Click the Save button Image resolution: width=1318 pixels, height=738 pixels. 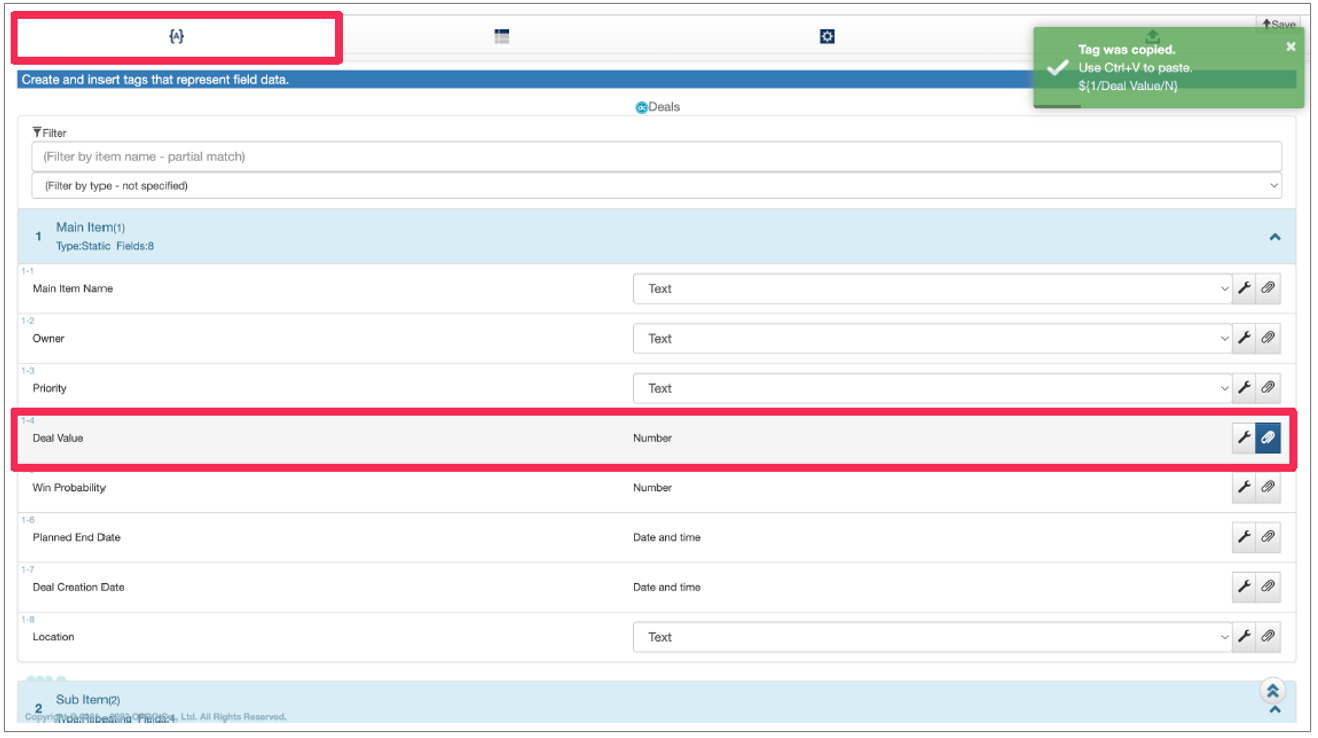(x=1277, y=24)
